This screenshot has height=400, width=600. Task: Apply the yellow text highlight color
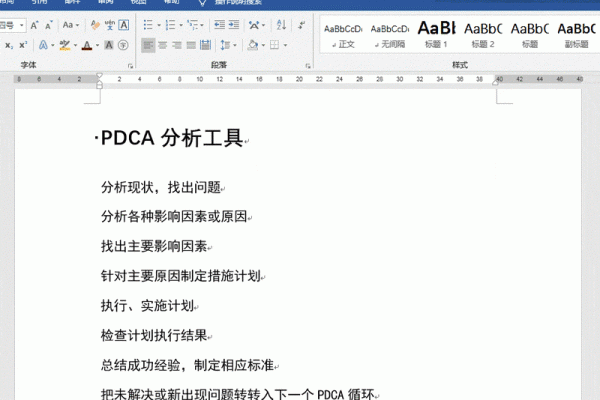point(65,45)
